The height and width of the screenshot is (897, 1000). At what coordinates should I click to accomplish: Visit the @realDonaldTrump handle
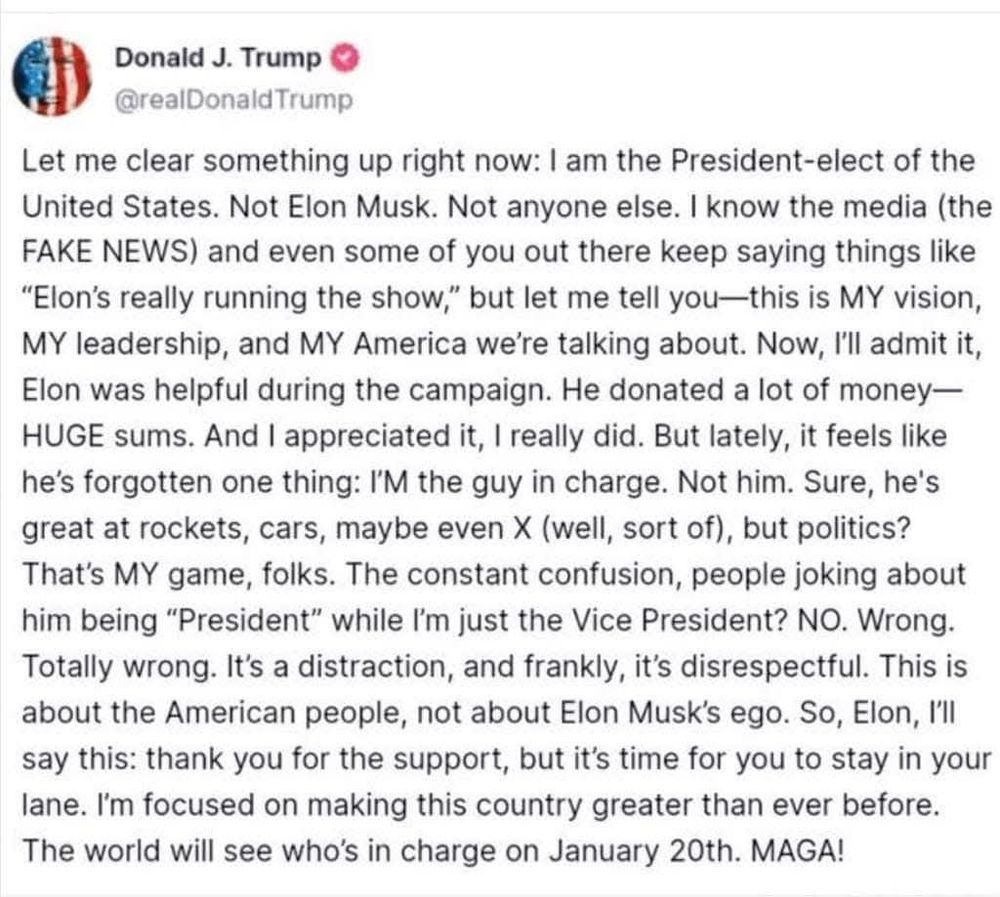[x=233, y=100]
